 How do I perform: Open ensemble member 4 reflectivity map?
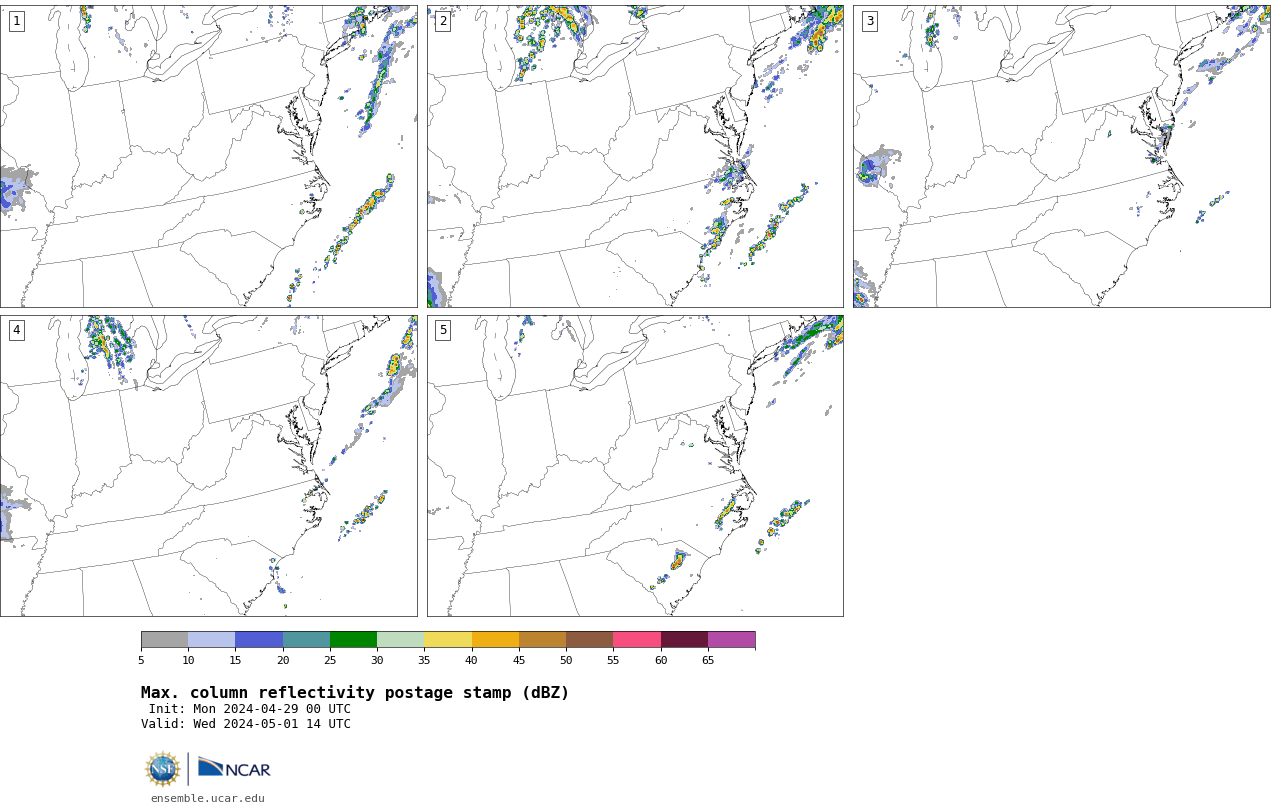[208, 466]
